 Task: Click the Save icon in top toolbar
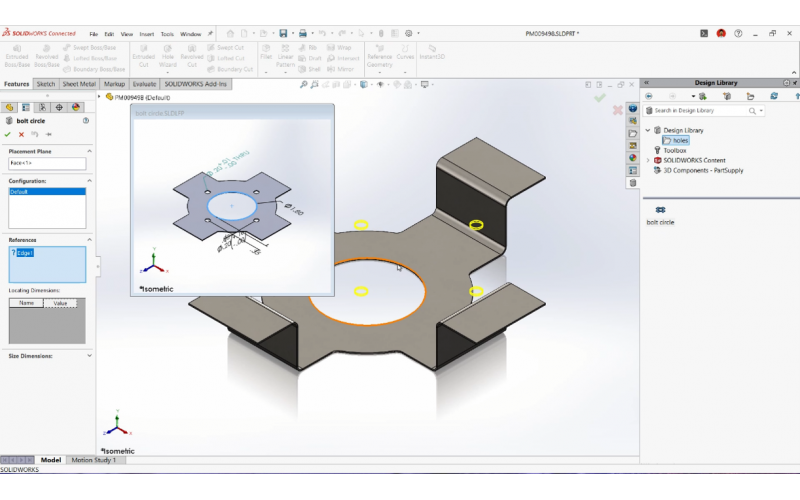point(283,34)
